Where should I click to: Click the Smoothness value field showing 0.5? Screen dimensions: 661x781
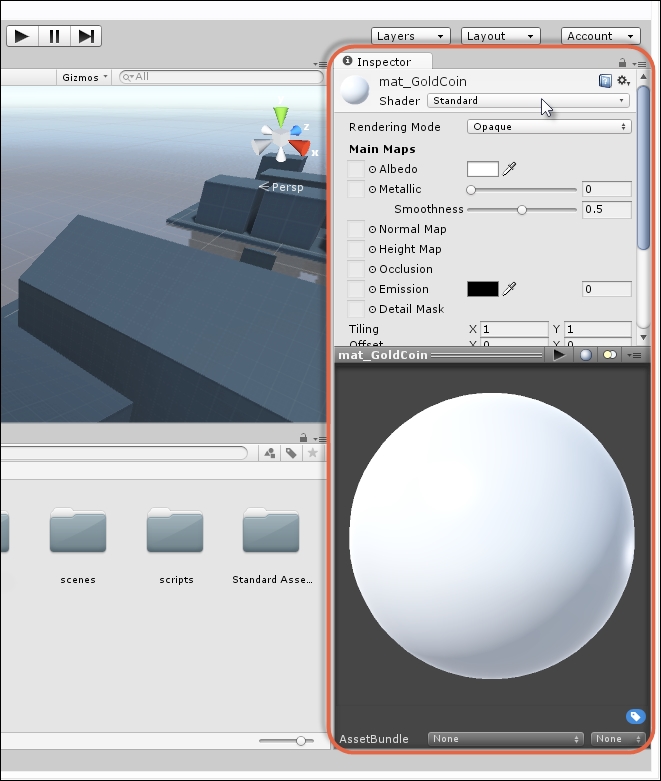[607, 209]
